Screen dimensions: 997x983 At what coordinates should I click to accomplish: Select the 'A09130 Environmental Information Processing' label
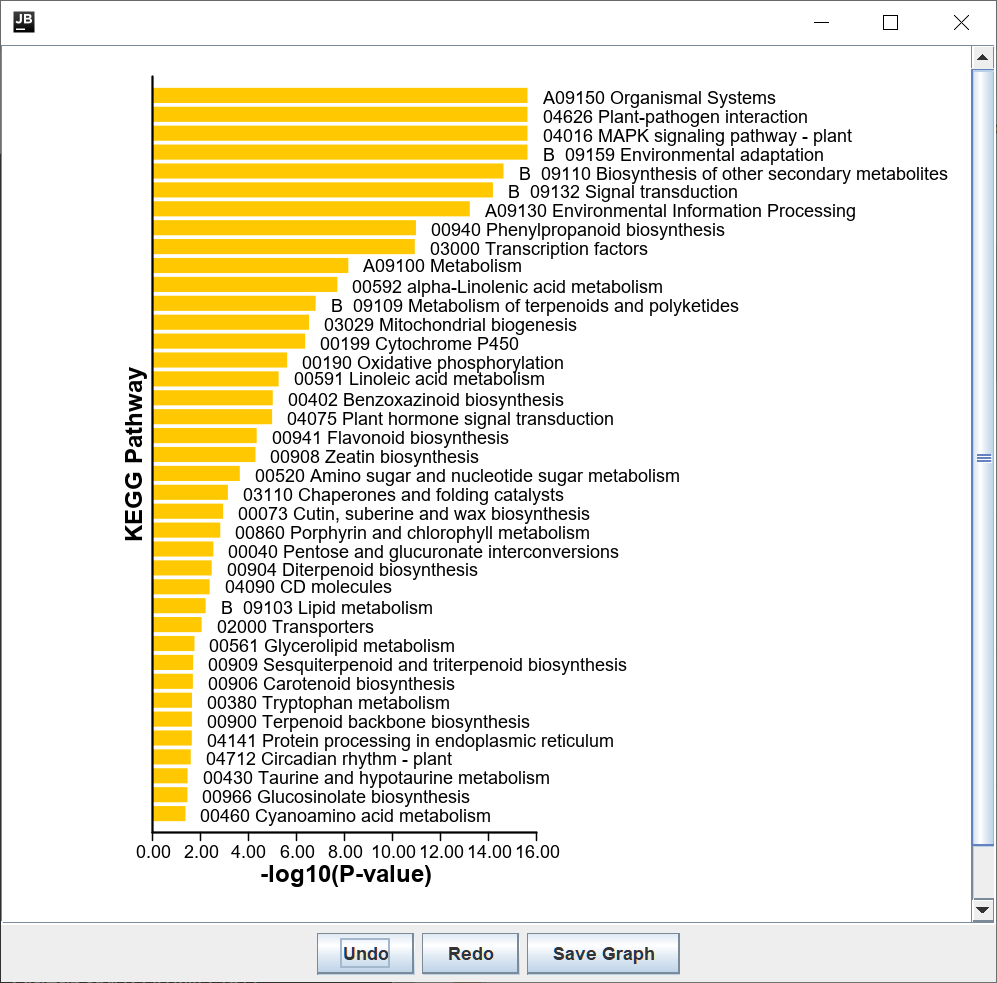[x=670, y=211]
